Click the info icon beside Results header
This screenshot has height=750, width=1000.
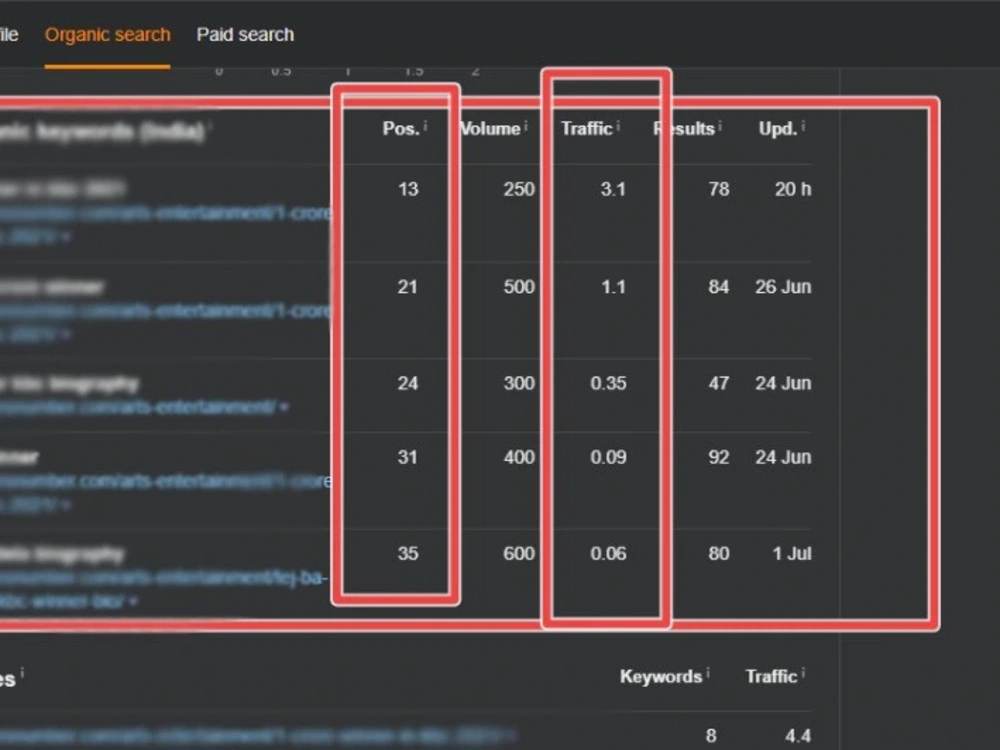click(x=720, y=126)
